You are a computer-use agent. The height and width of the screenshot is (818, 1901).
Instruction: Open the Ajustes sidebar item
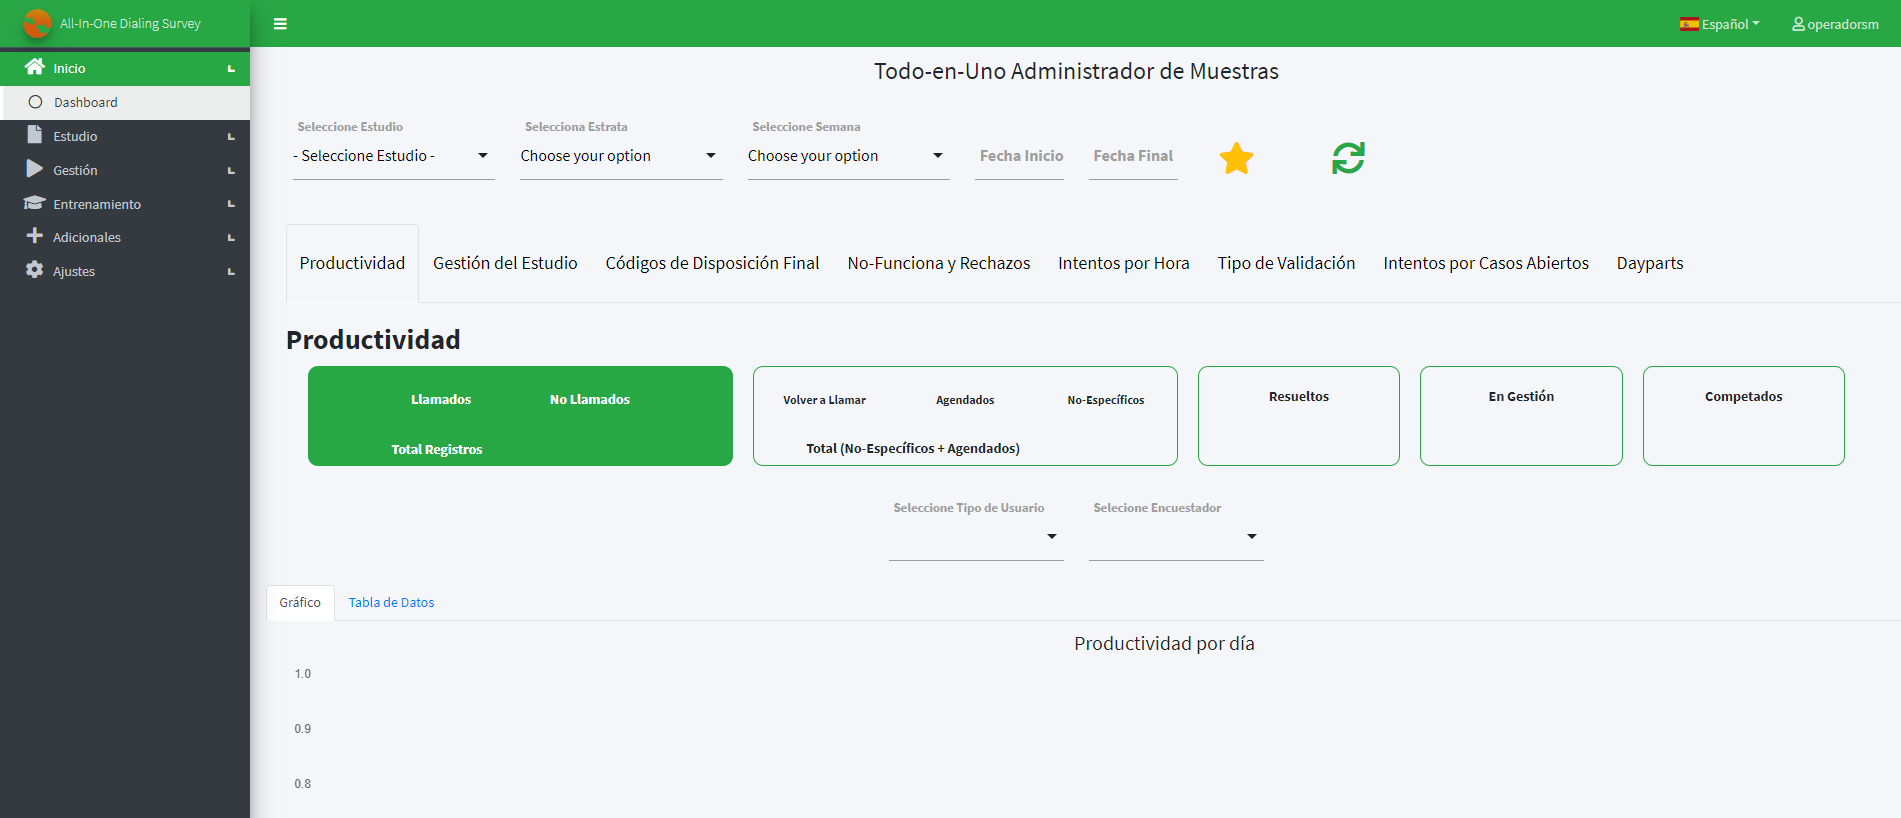click(x=125, y=271)
